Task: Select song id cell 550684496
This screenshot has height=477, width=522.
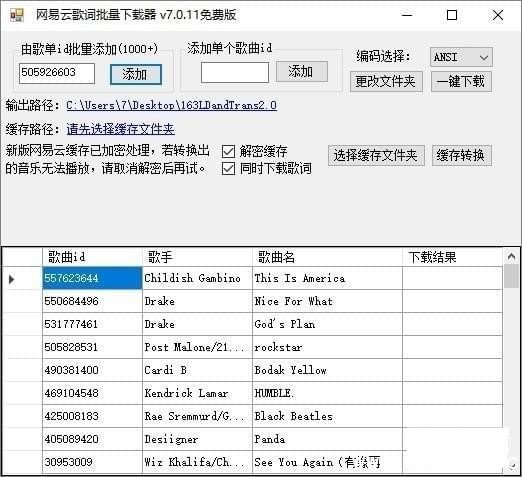Action: click(92, 301)
